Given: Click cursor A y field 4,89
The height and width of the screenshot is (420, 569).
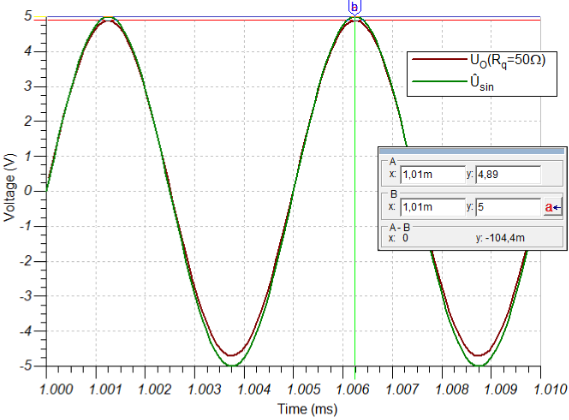Looking at the screenshot, I should tap(508, 175).
